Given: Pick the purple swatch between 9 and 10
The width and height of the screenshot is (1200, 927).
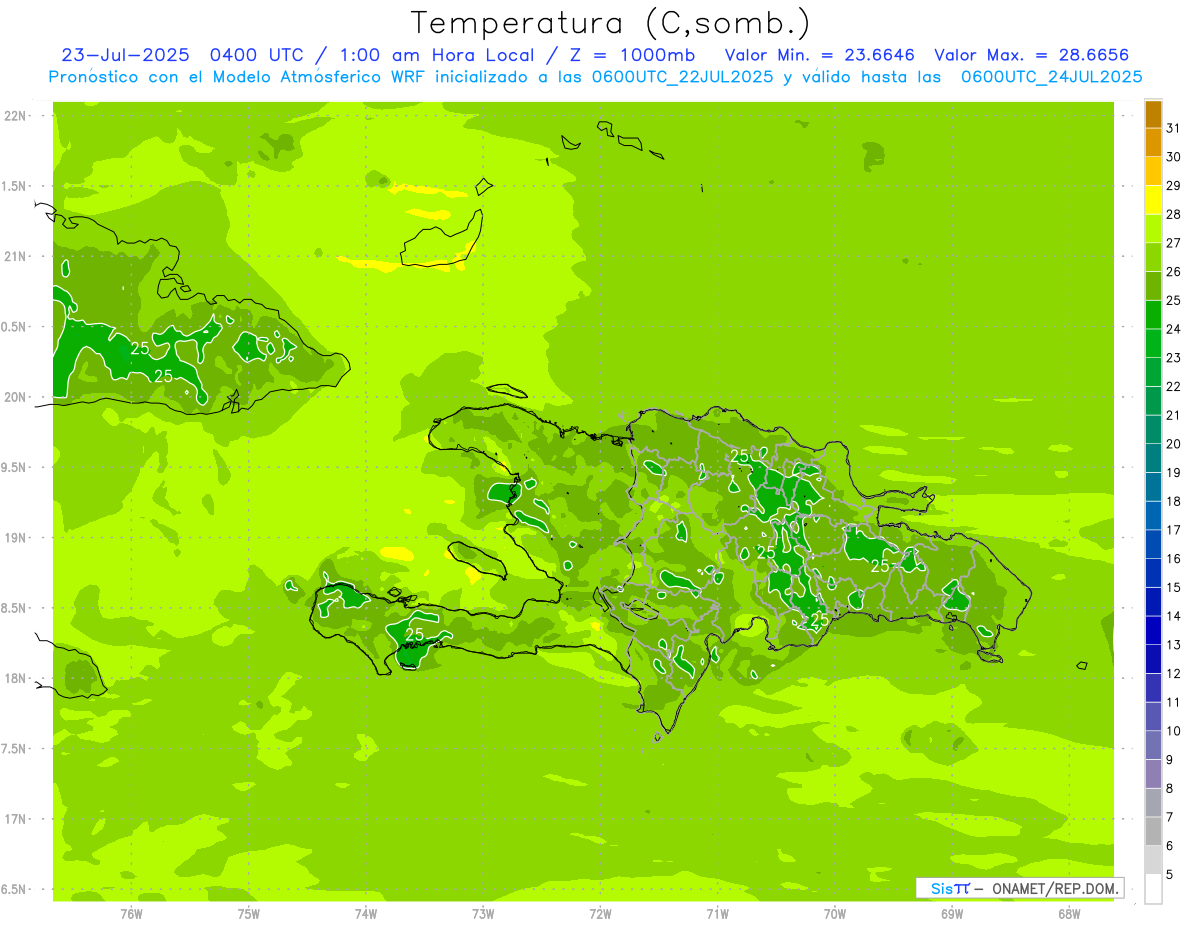Looking at the screenshot, I should click(x=1153, y=745).
